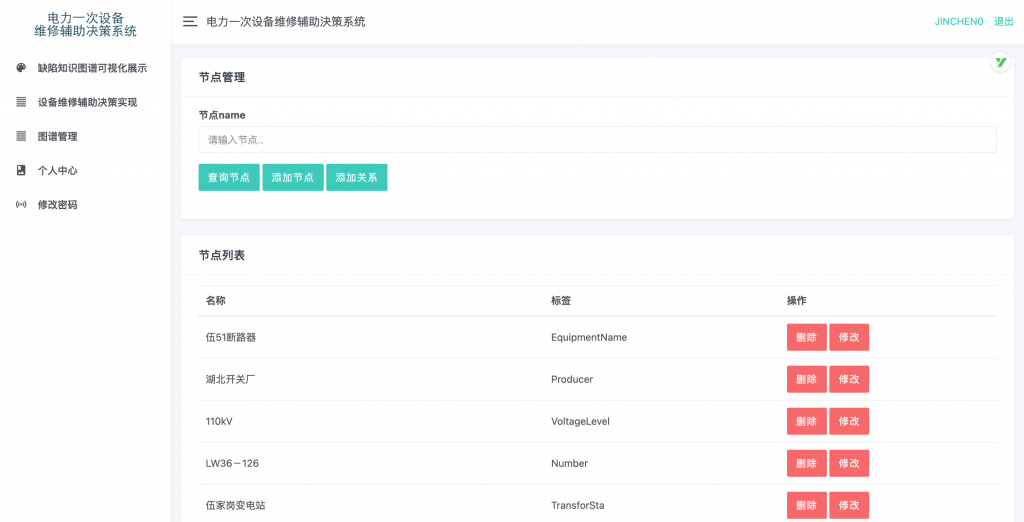Click the book icon beside 个人中心

[x=21, y=170]
